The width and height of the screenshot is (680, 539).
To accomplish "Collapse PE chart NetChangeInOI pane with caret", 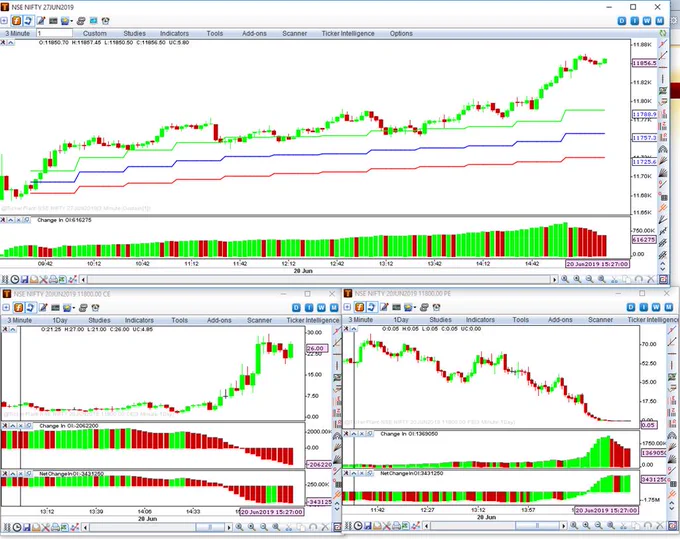I will [353, 473].
